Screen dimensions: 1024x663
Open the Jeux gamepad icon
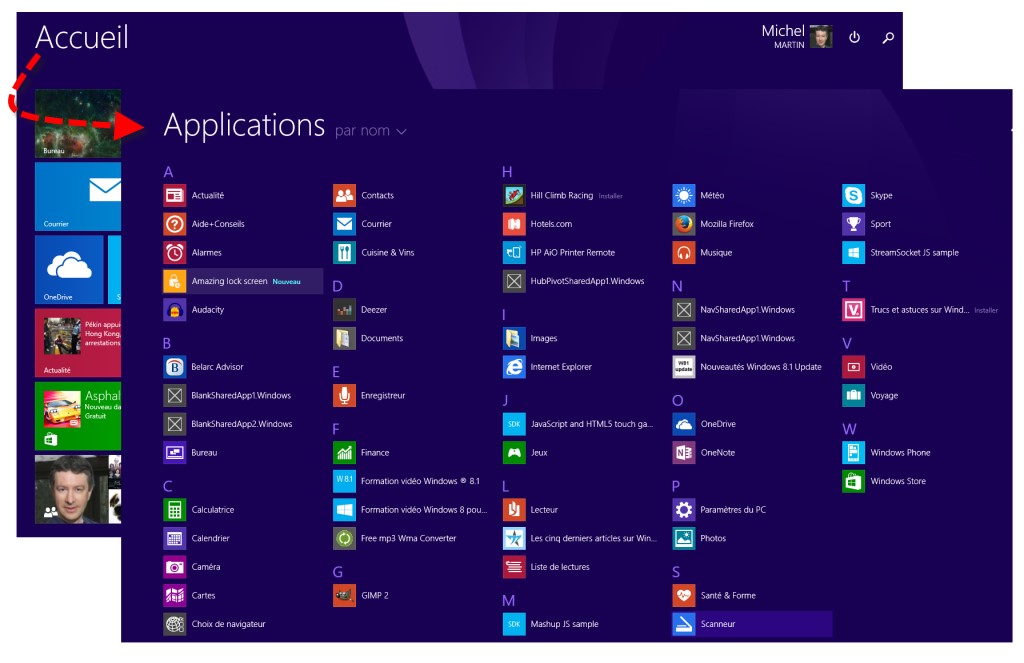pos(514,453)
